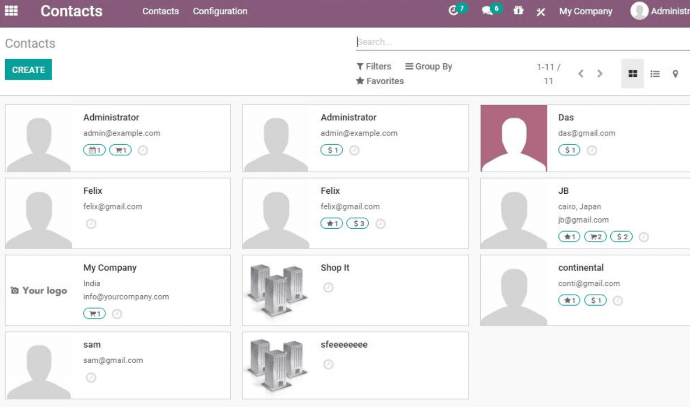Image resolution: width=690 pixels, height=407 pixels.
Task: Click activity clock on My Company card
Action: point(117,314)
